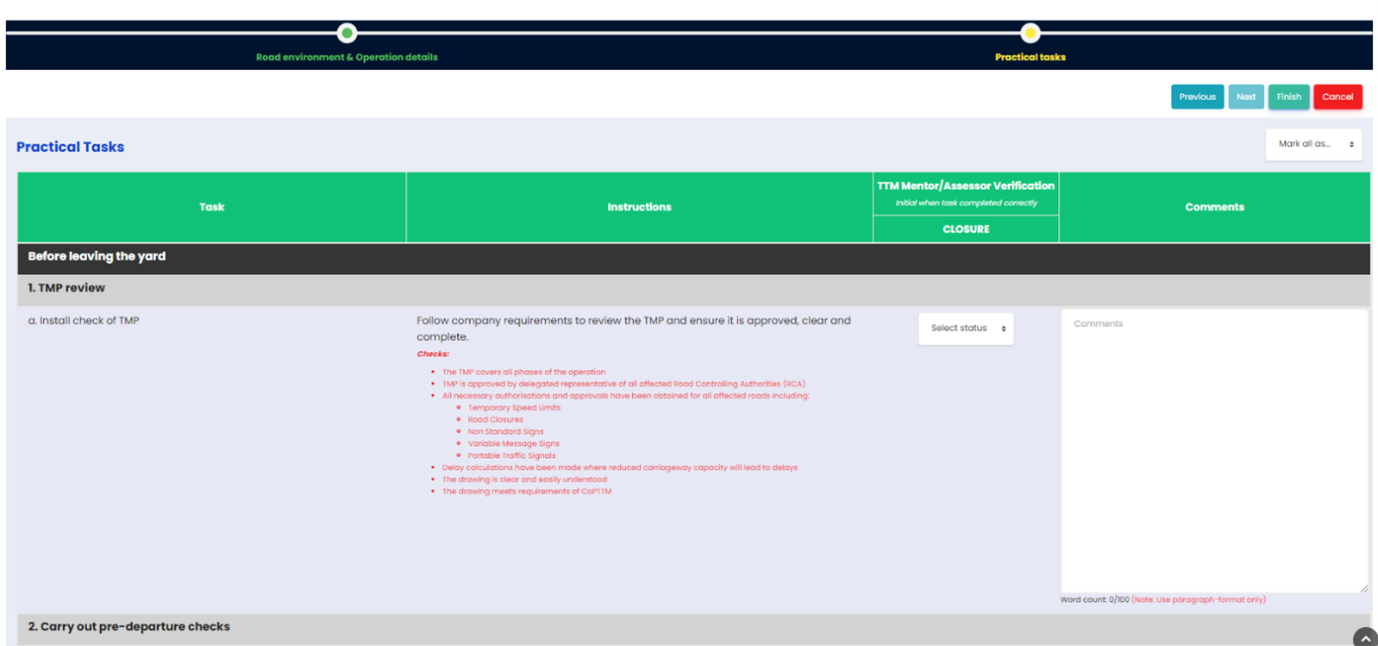Viewport: 1378px width, 646px height.
Task: Click the Next button
Action: point(1246,97)
